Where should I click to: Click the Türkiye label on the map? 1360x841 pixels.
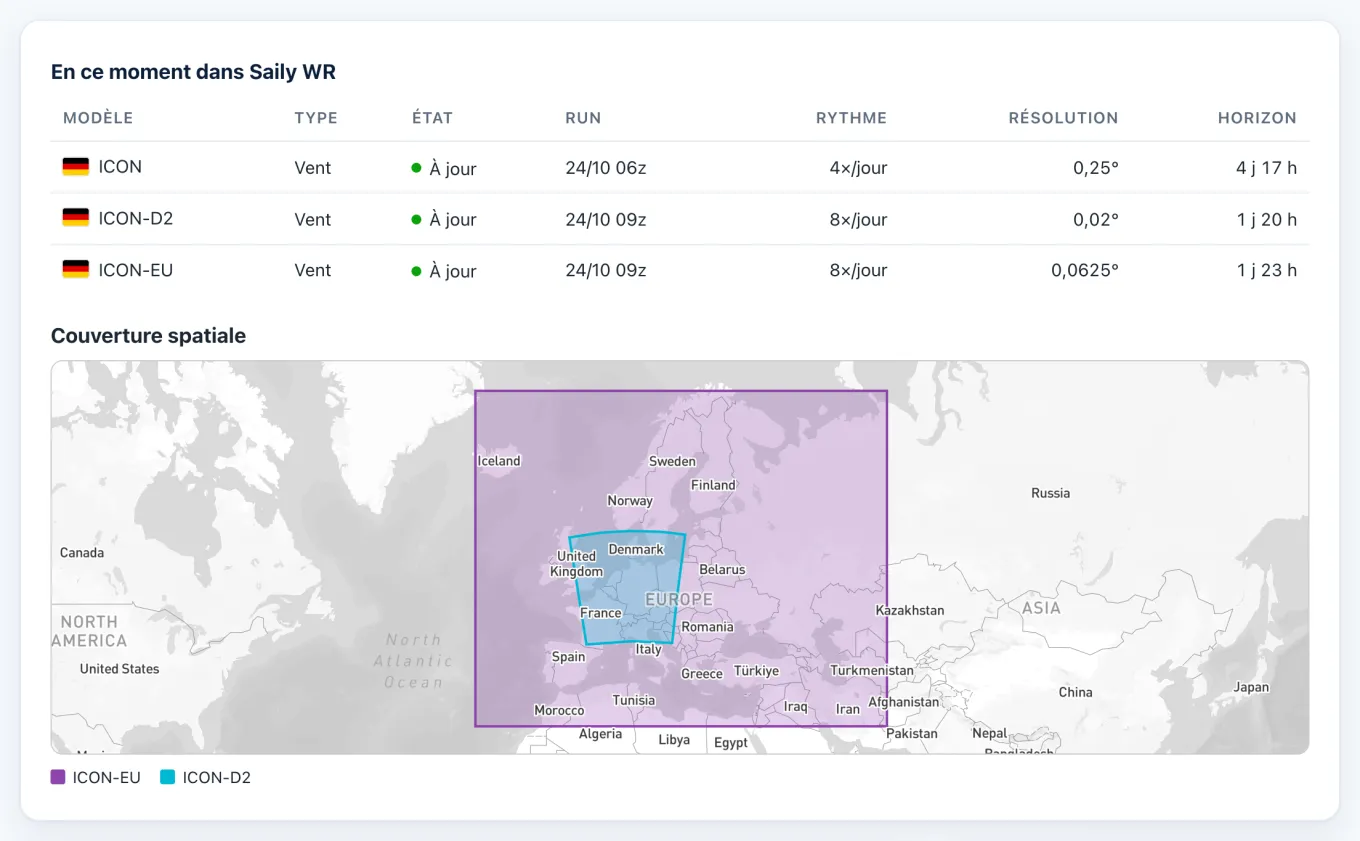756,671
